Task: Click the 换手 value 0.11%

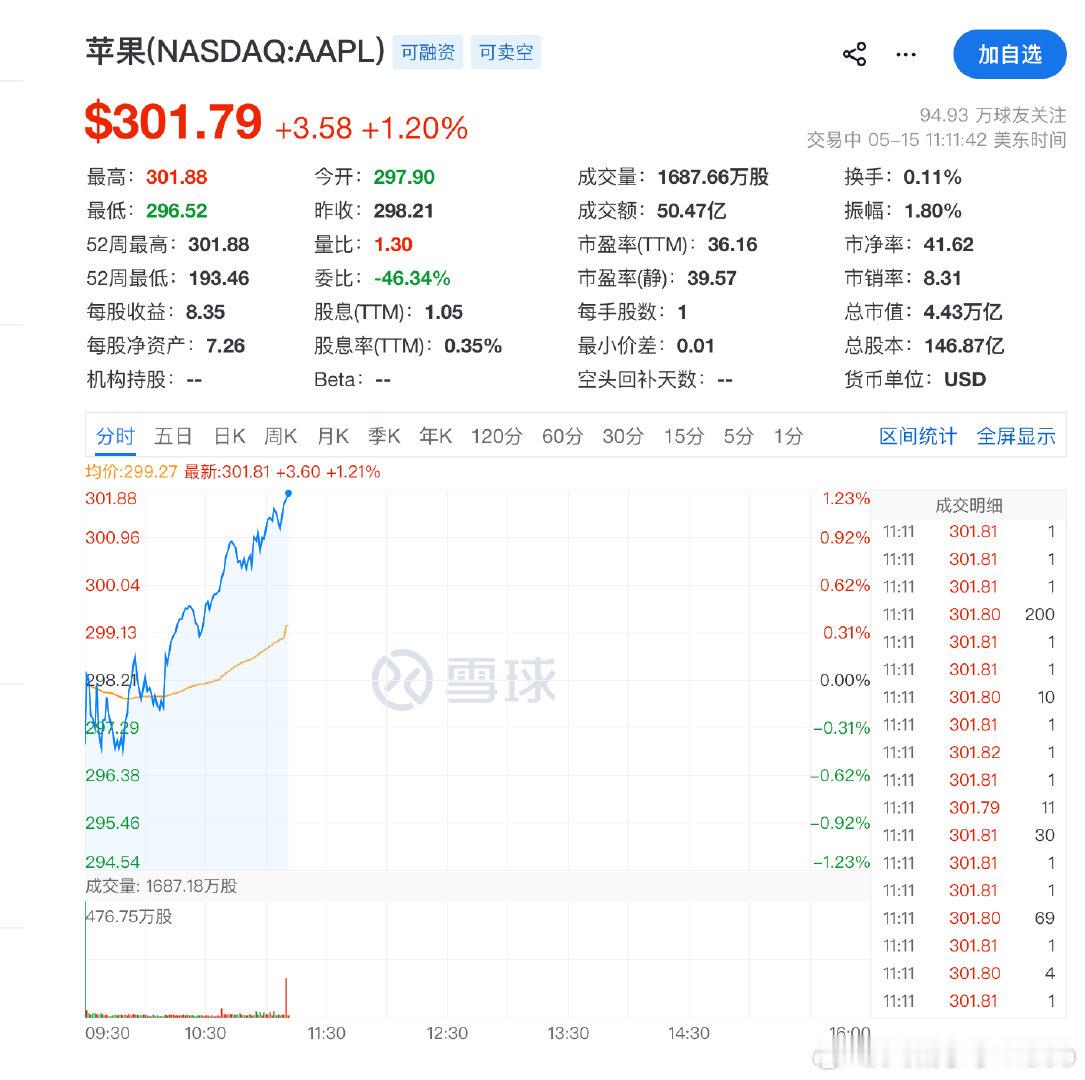Action: (x=932, y=177)
